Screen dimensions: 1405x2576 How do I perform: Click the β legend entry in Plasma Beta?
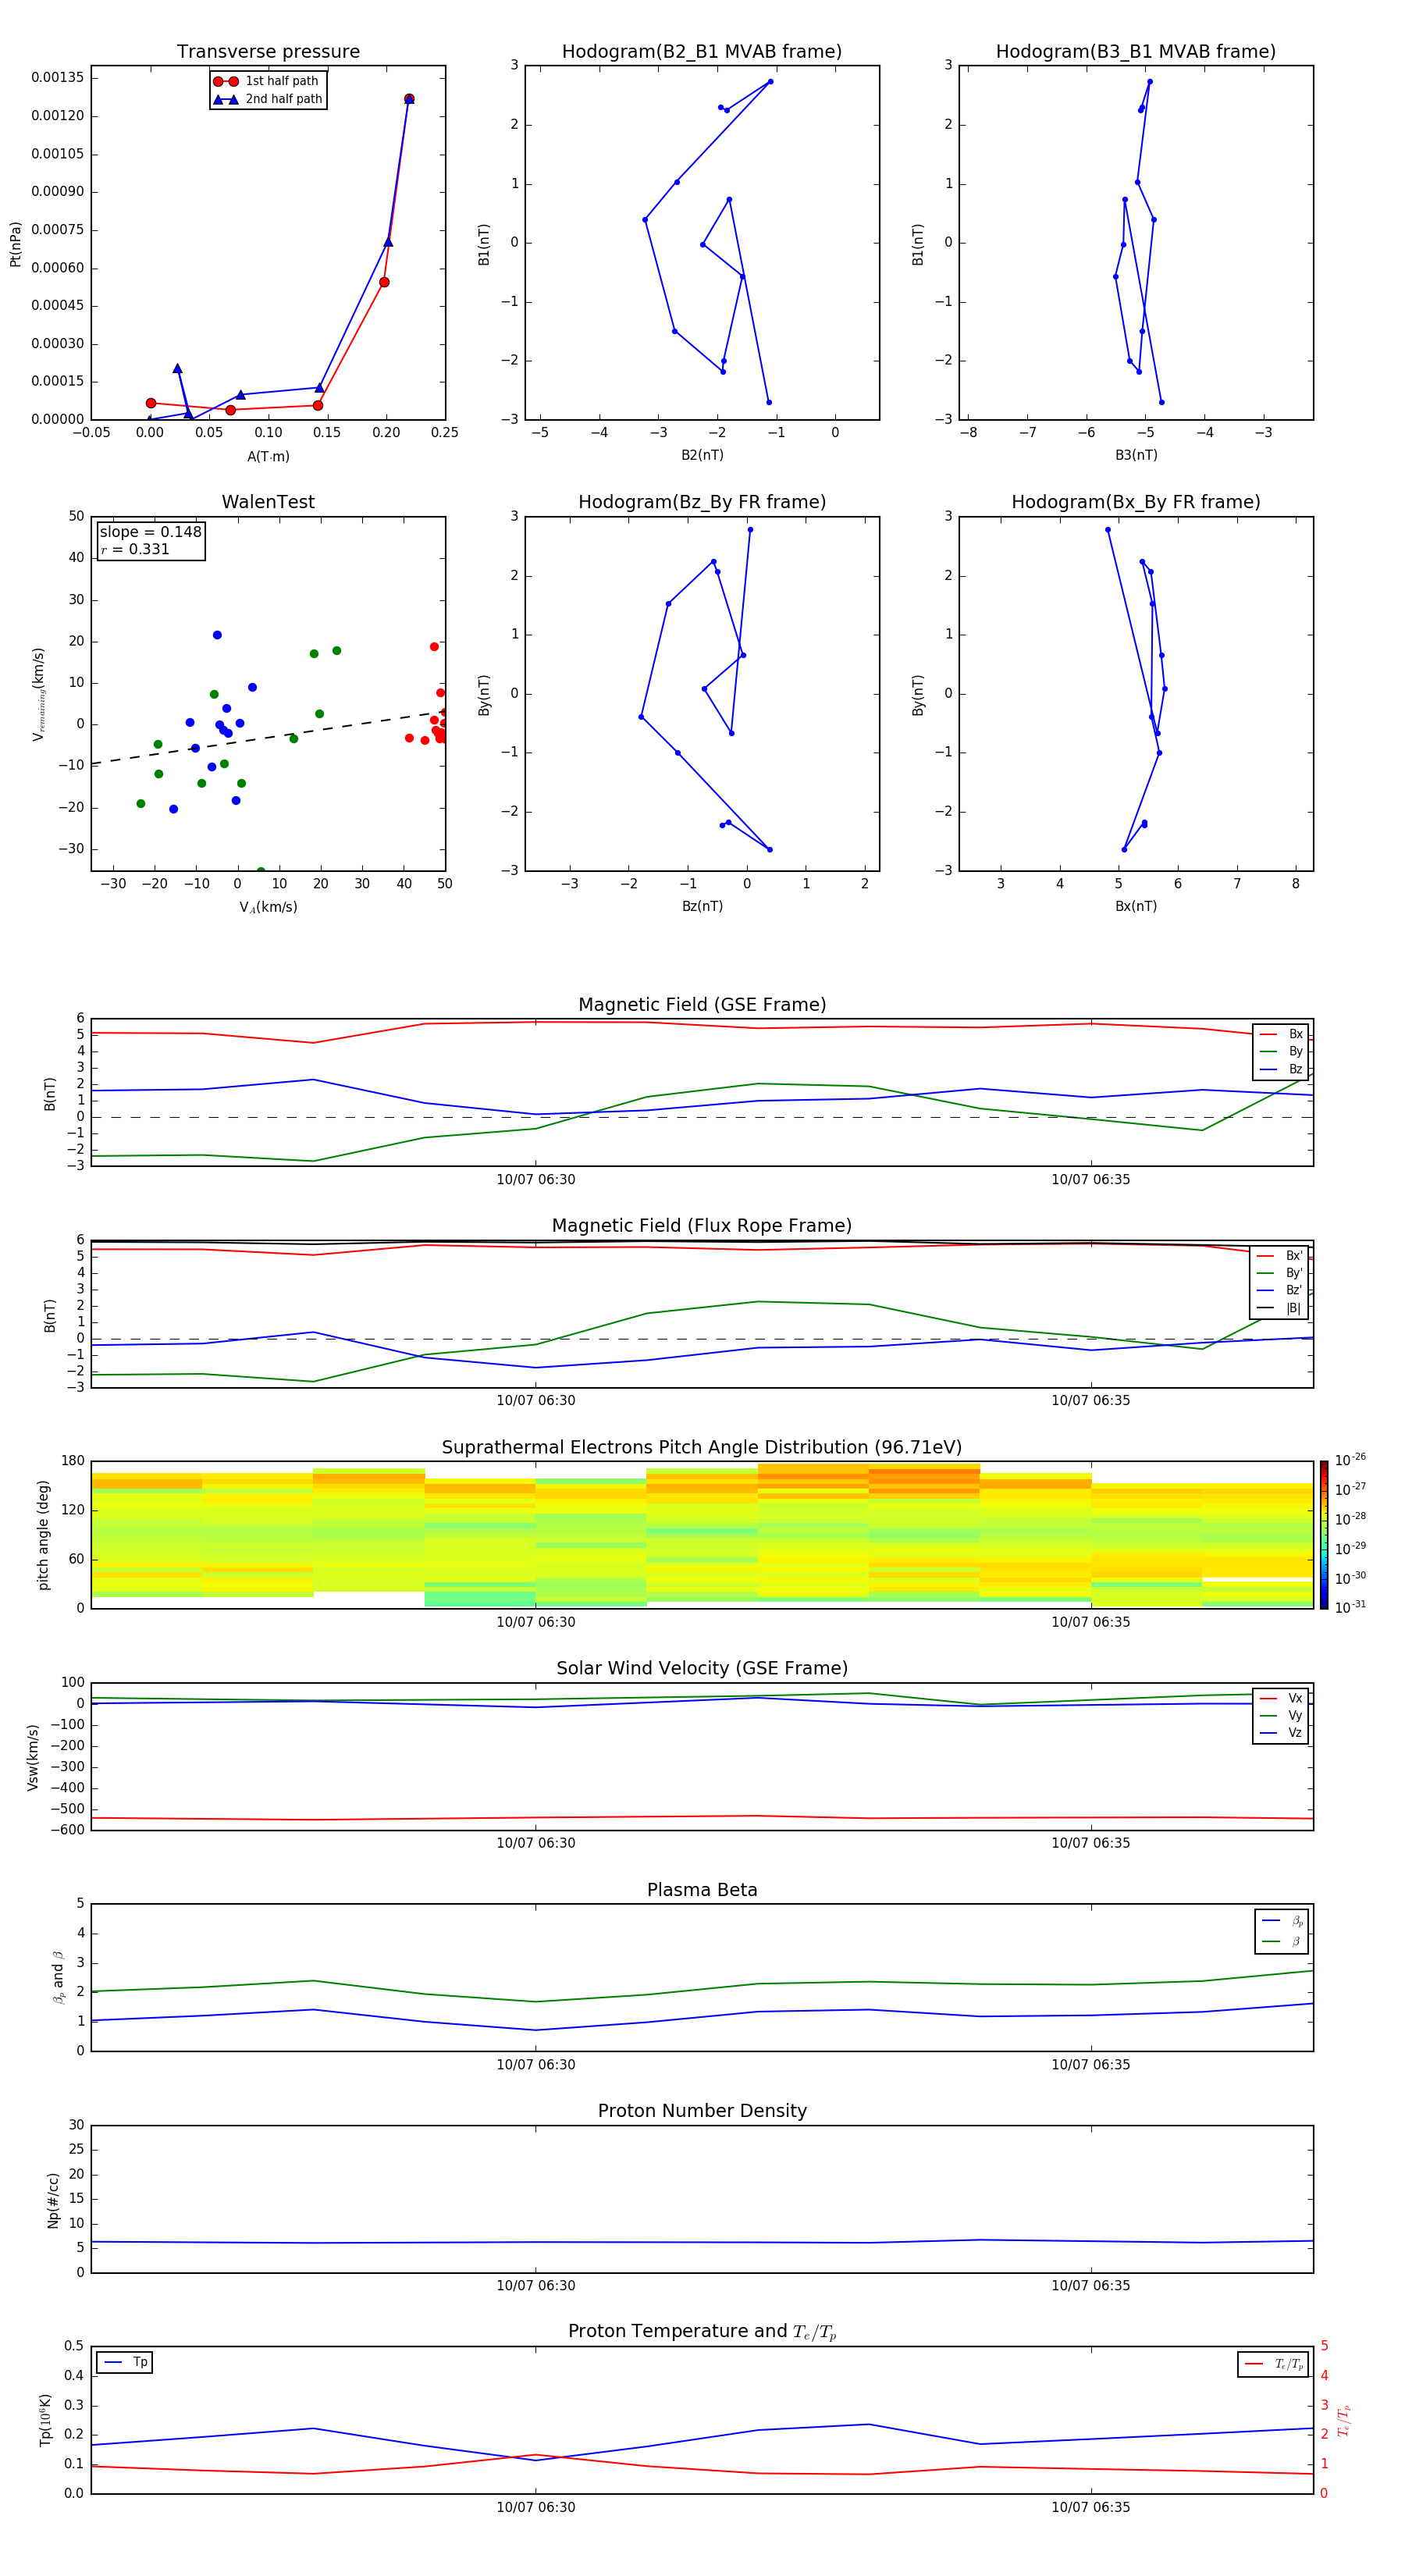(1282, 1942)
